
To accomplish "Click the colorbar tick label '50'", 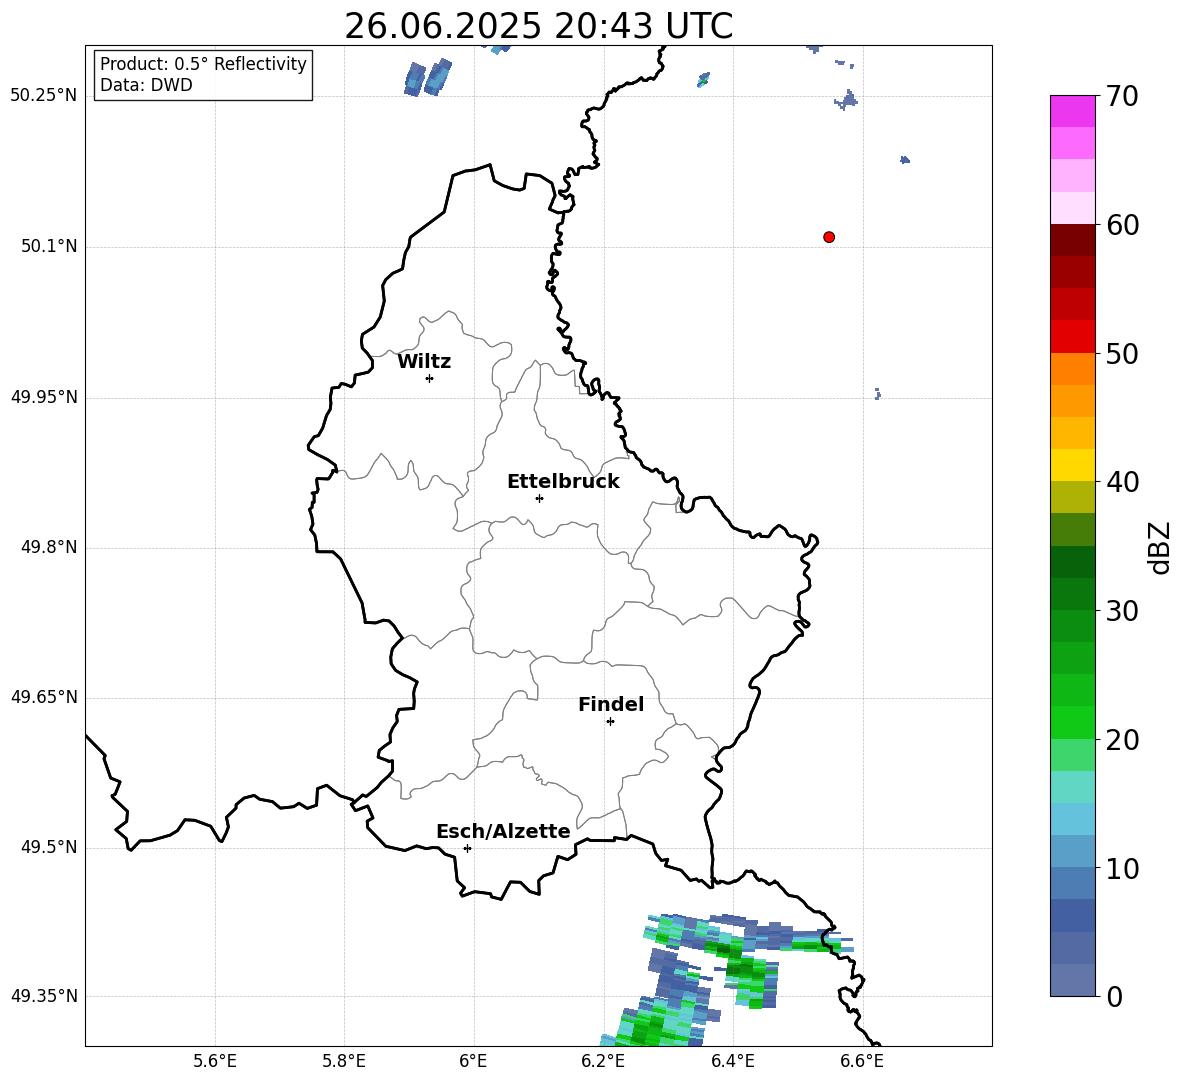I will (1122, 353).
